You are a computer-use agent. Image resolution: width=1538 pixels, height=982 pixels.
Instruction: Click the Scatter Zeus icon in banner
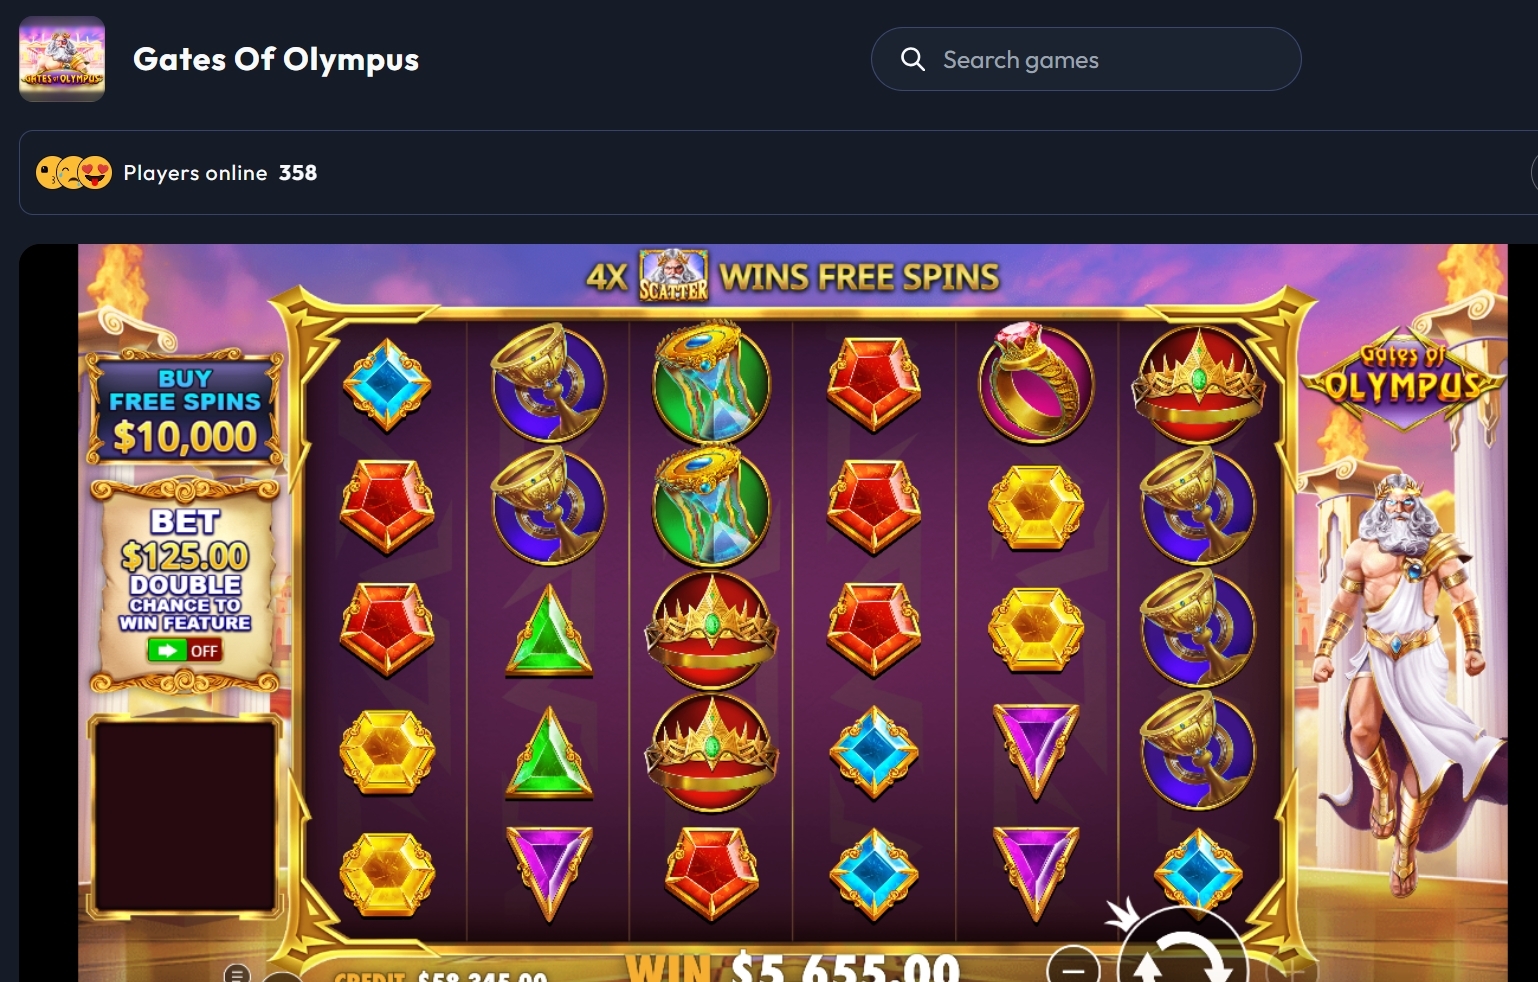pos(673,276)
